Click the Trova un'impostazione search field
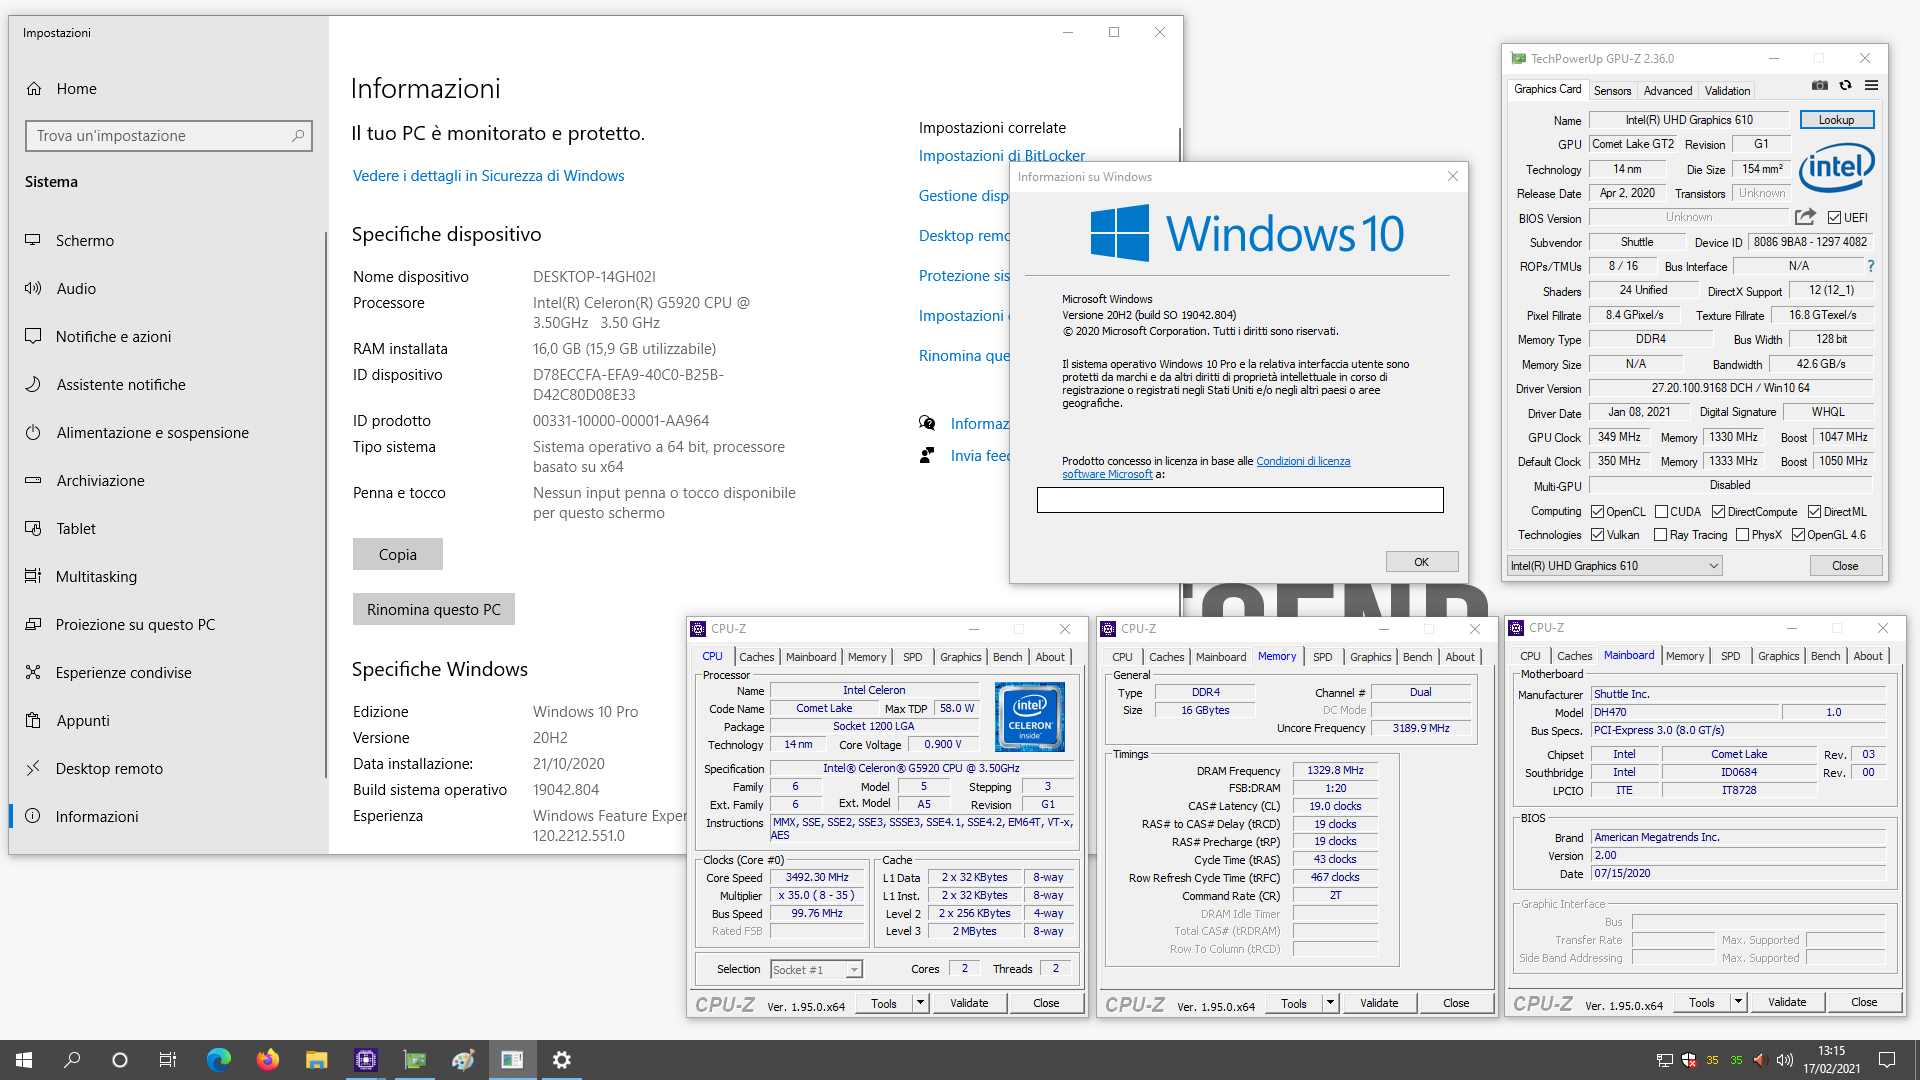1920x1080 pixels. click(168, 136)
